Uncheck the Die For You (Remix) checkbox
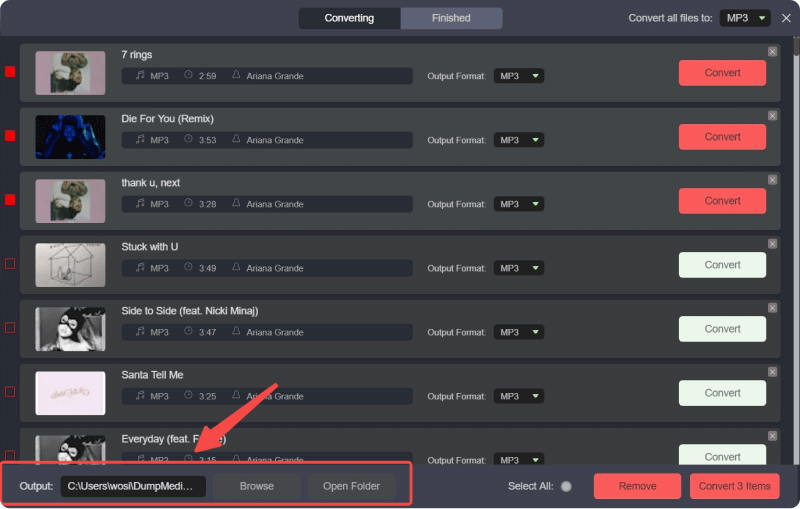This screenshot has width=800, height=509. click(10, 136)
